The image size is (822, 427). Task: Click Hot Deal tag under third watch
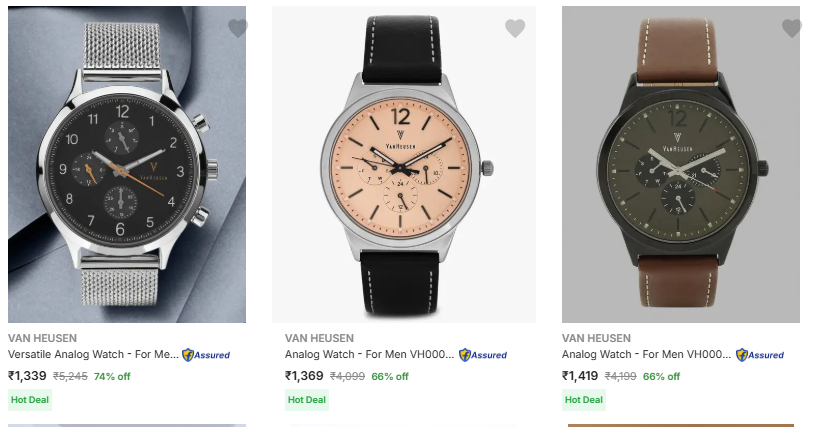coord(583,400)
